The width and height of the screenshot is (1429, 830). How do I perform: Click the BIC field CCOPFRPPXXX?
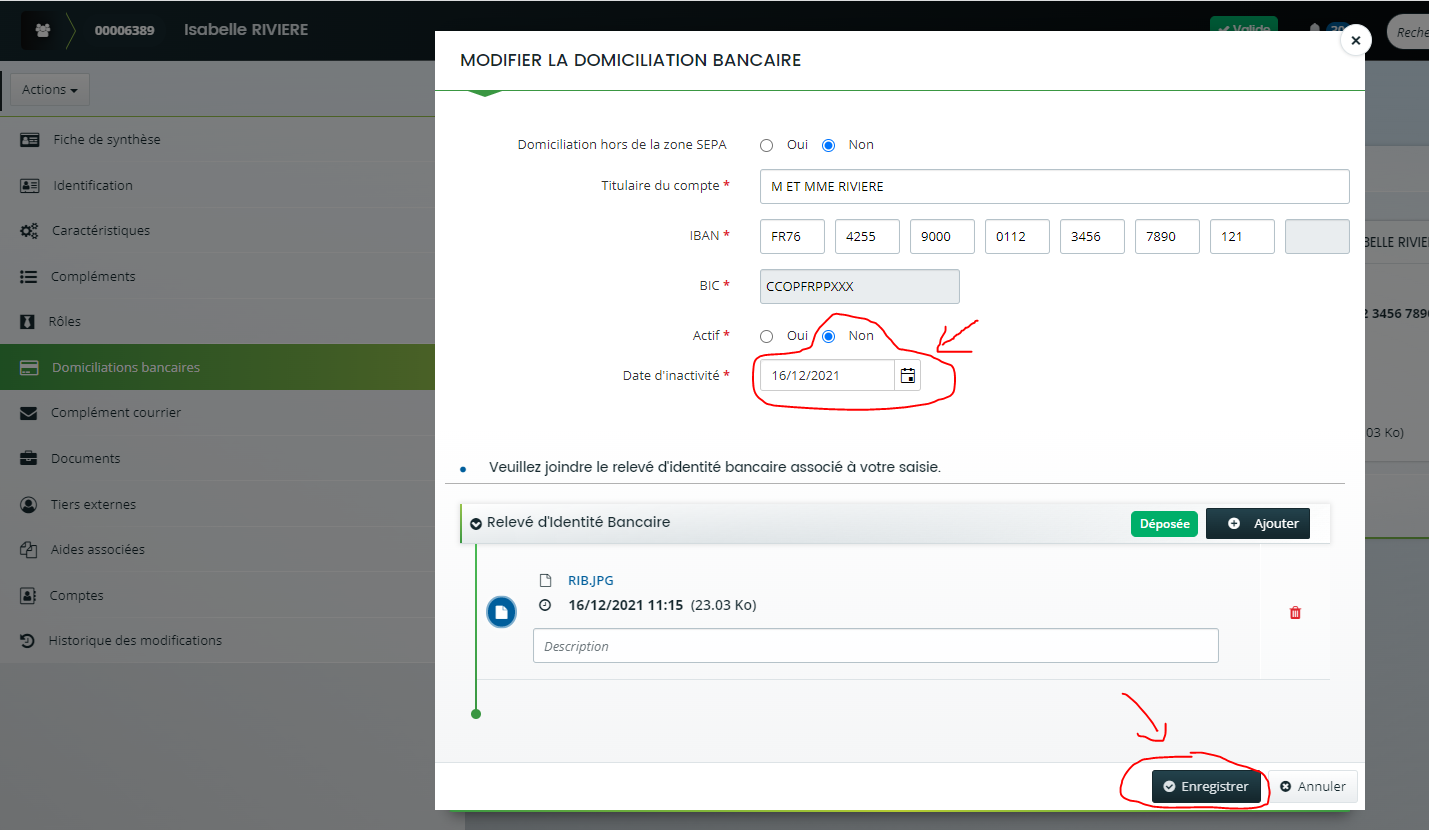point(860,286)
